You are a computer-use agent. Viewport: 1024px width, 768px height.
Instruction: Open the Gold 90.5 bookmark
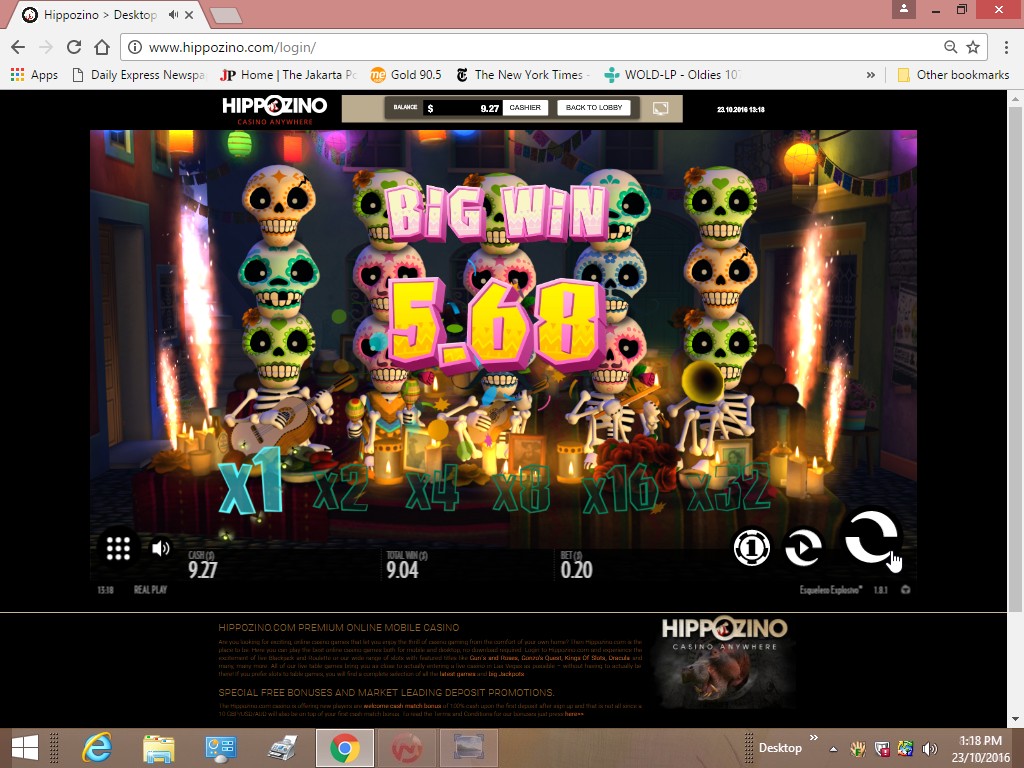[406, 75]
